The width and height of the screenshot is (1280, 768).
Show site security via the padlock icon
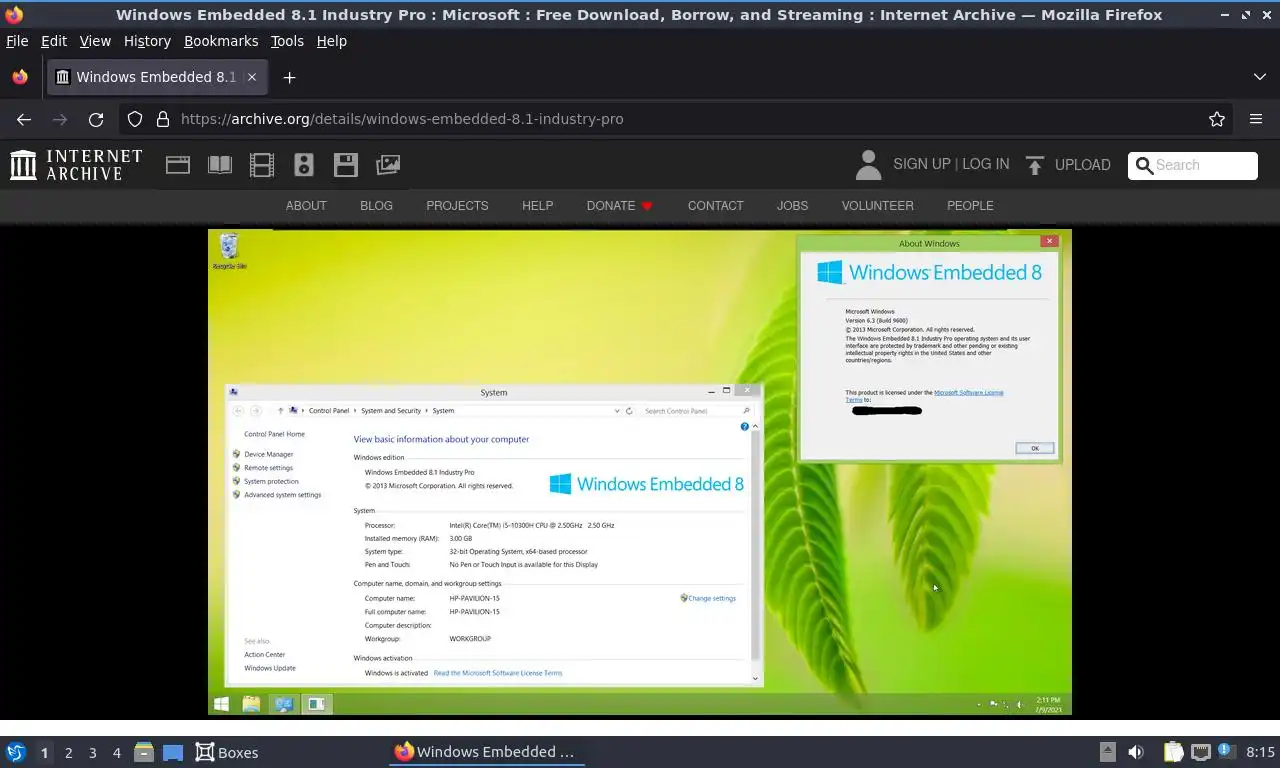[163, 119]
